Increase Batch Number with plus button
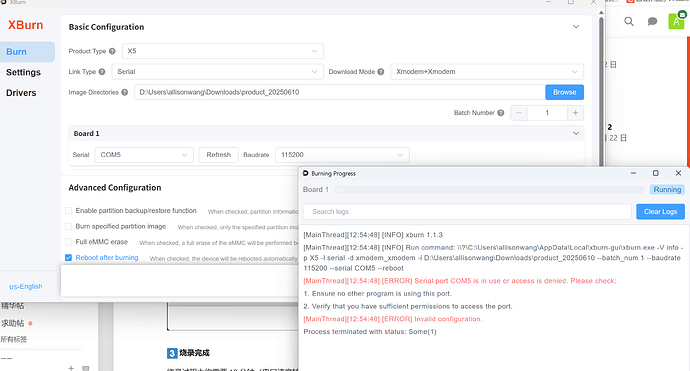Screen dimensions: 690x371 tap(575, 113)
